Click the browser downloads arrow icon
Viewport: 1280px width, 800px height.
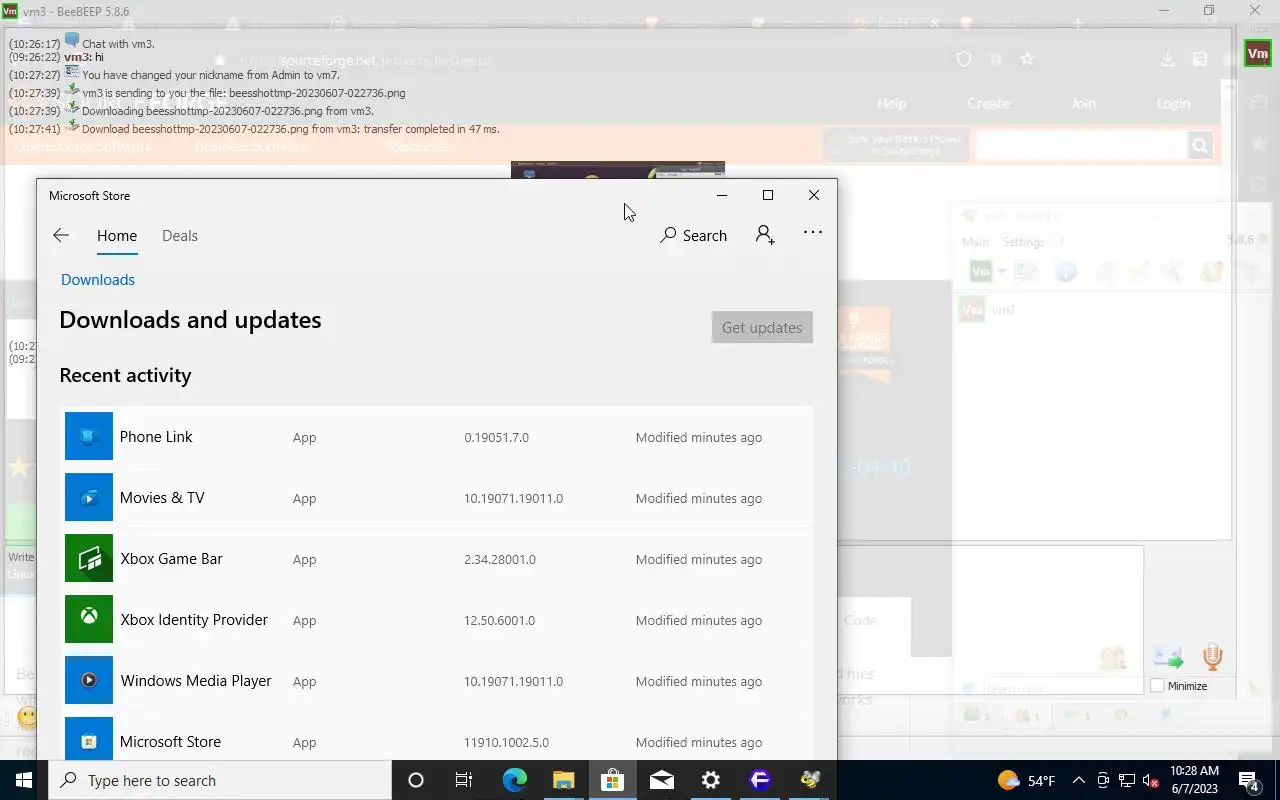click(1167, 60)
